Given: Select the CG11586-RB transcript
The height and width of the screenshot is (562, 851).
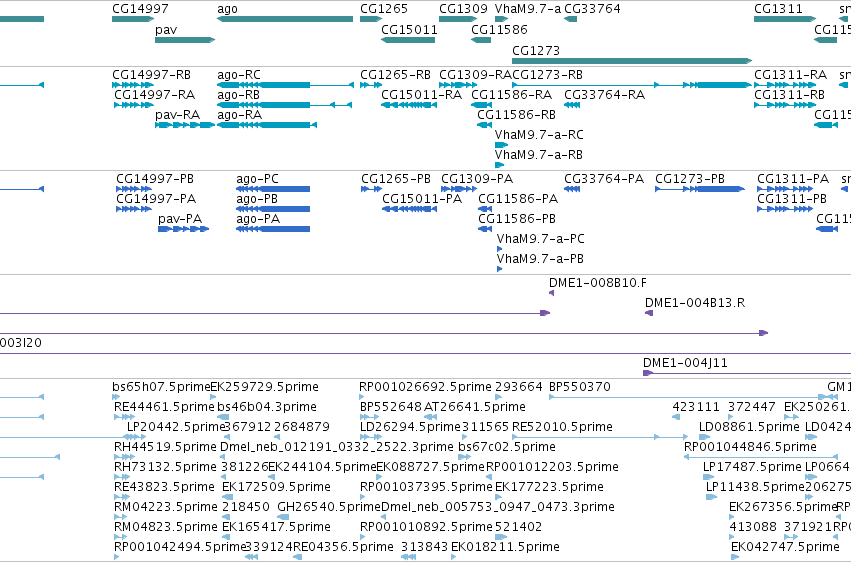Looking at the screenshot, I should pos(484,125).
